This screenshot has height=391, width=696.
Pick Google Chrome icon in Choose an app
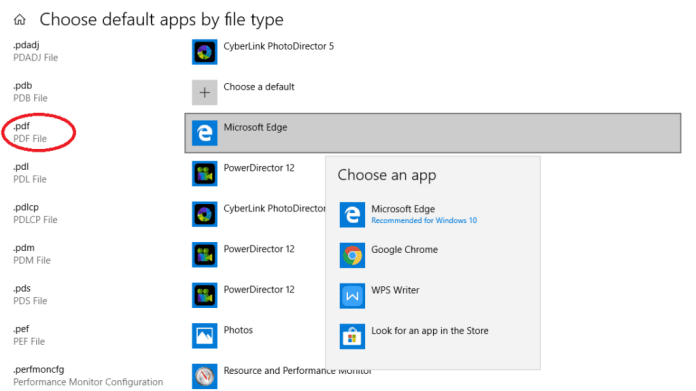[x=352, y=255]
